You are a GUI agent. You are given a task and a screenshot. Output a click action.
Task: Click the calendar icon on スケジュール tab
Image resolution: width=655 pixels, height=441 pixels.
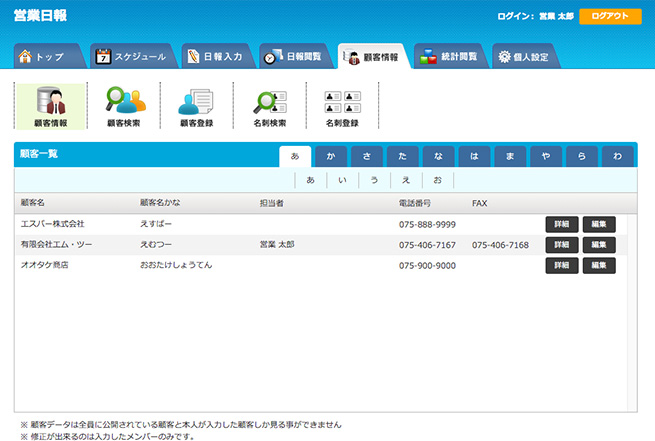pos(103,56)
